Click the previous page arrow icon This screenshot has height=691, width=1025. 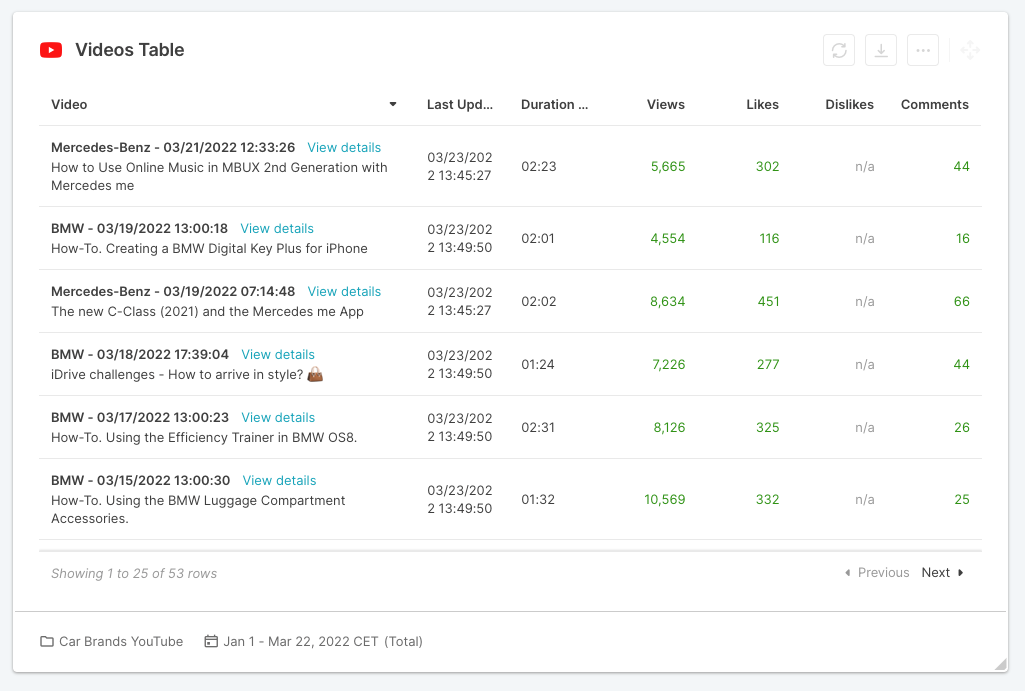coord(848,573)
